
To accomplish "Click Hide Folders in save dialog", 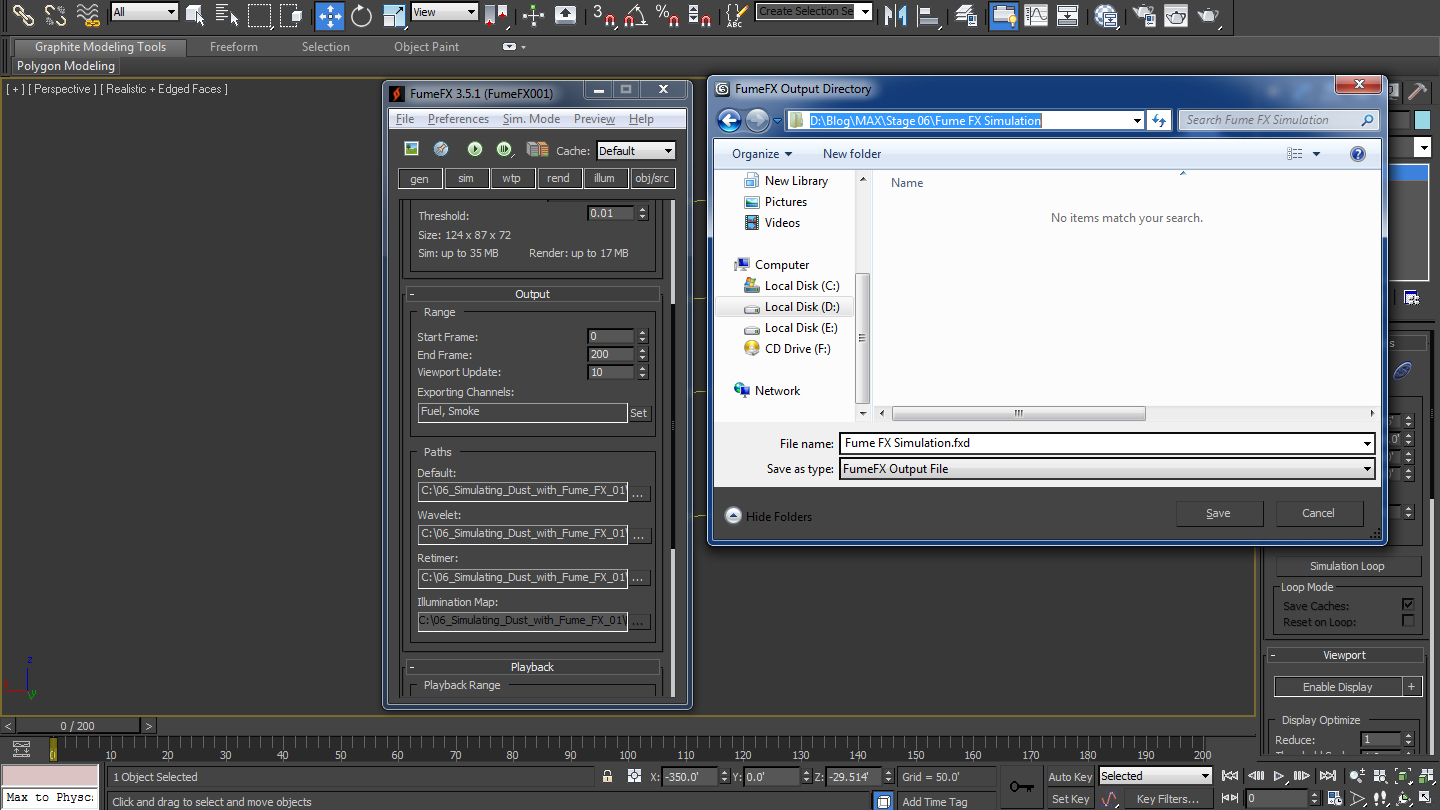I will tap(769, 516).
